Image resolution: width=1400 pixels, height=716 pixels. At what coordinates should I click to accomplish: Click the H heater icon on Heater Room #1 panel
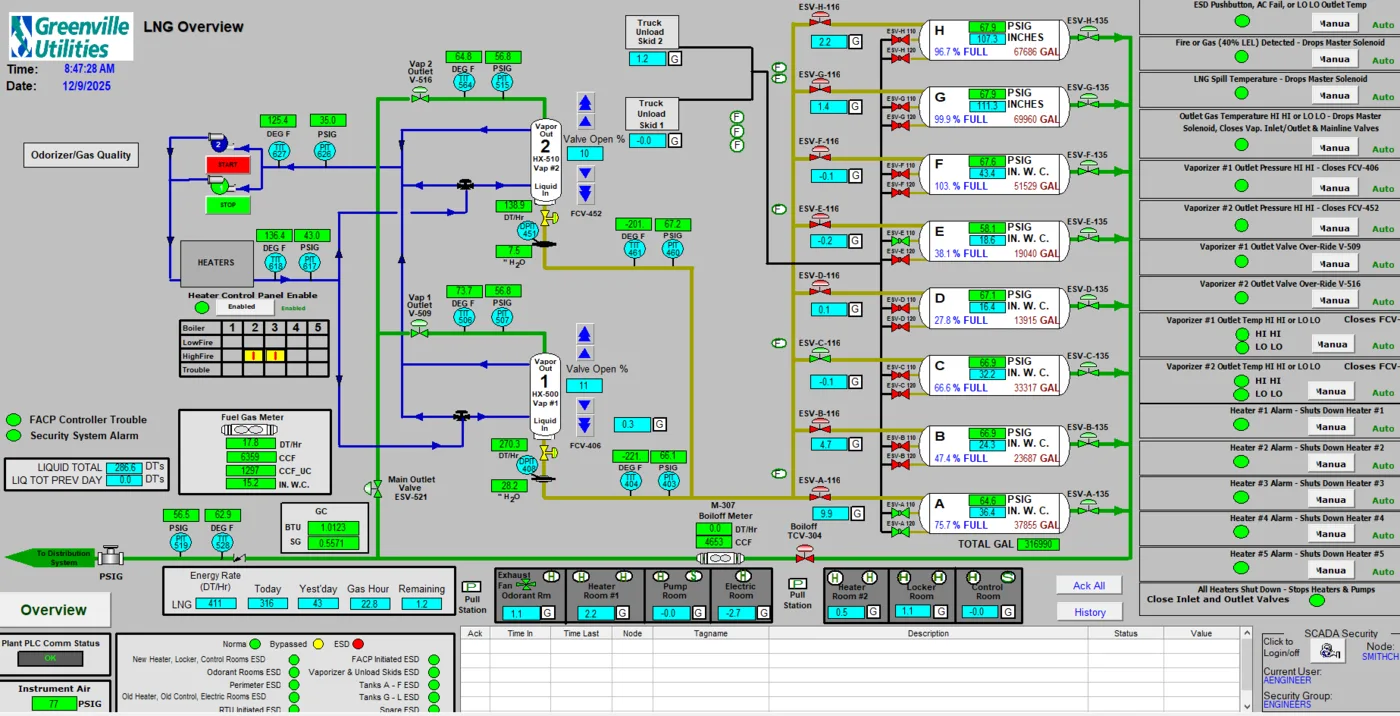pyautogui.click(x=582, y=577)
